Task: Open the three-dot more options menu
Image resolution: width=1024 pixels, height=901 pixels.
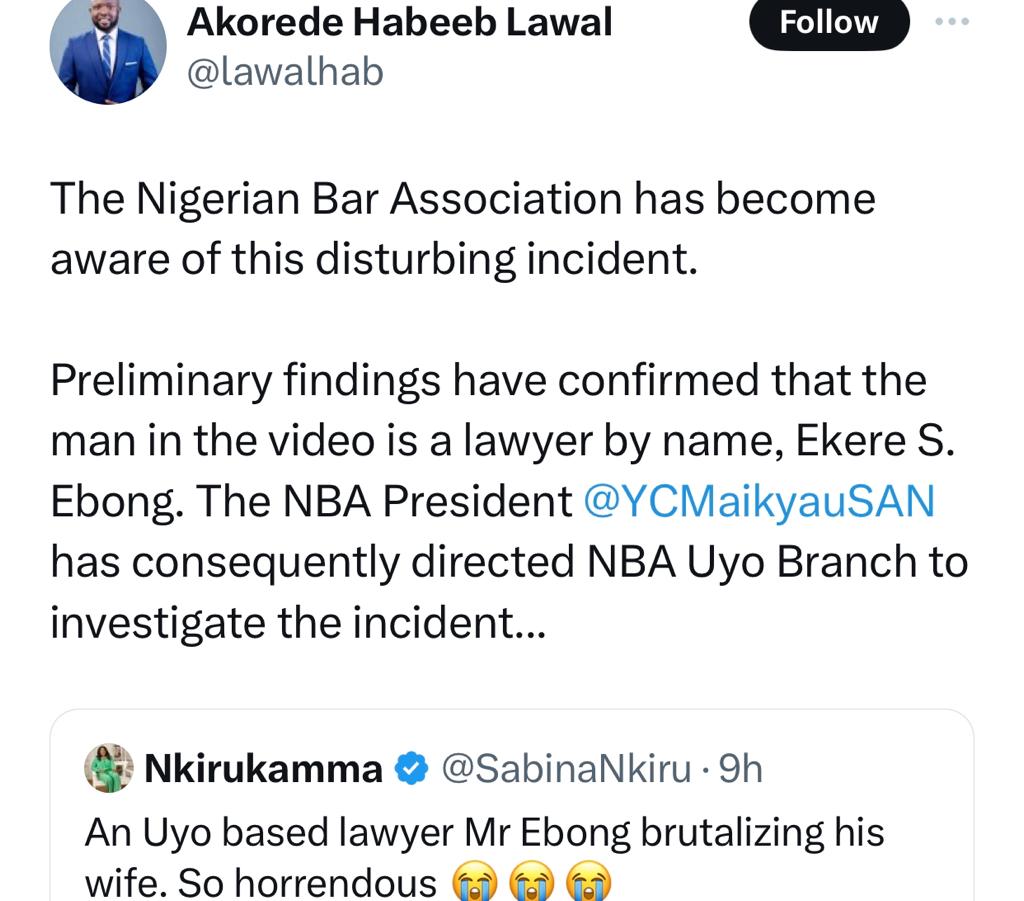Action: [951, 22]
